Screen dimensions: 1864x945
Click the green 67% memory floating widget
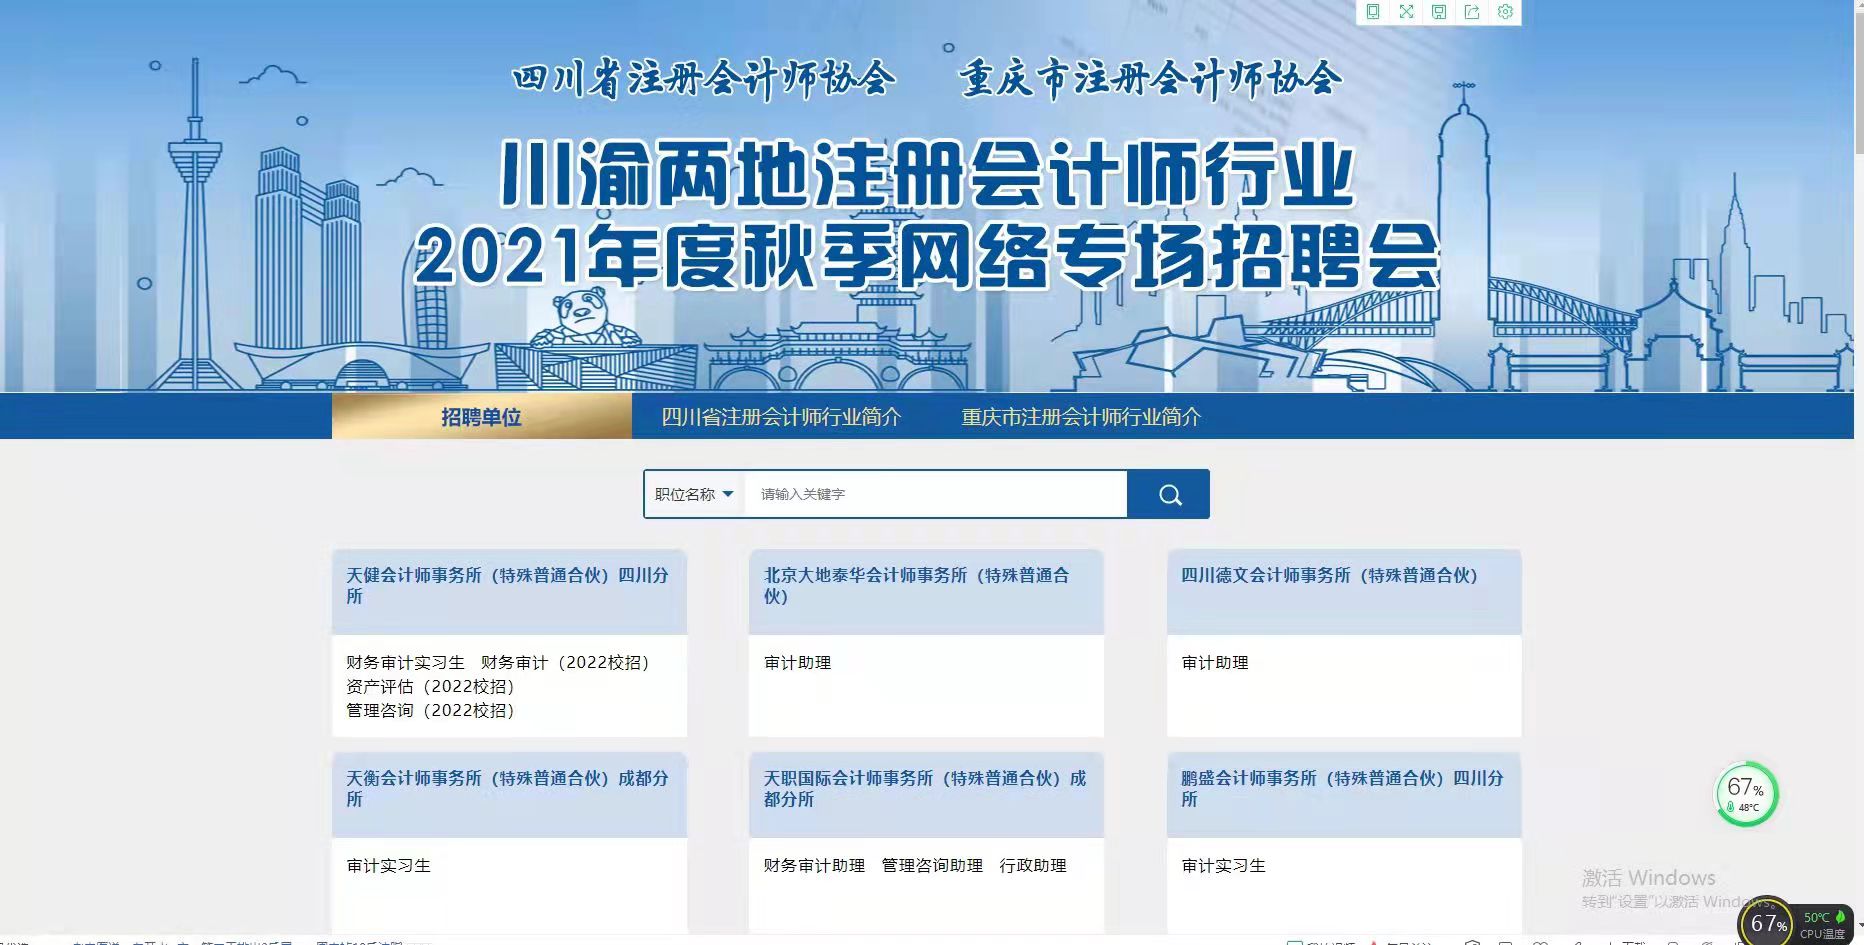1746,795
